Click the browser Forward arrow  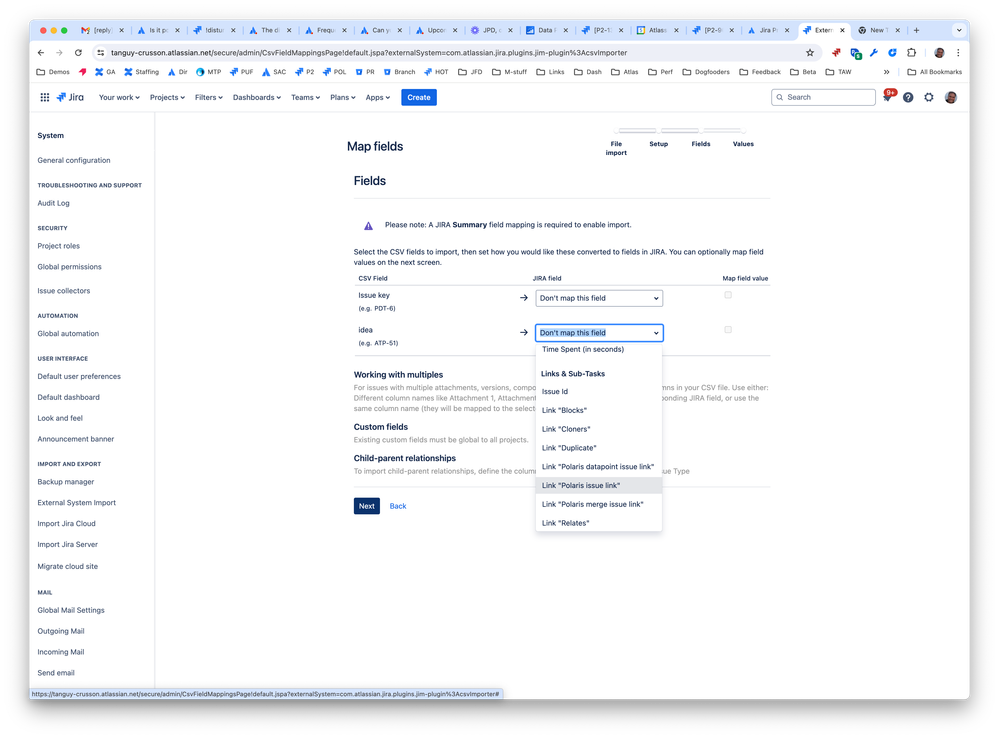click(x=59, y=53)
